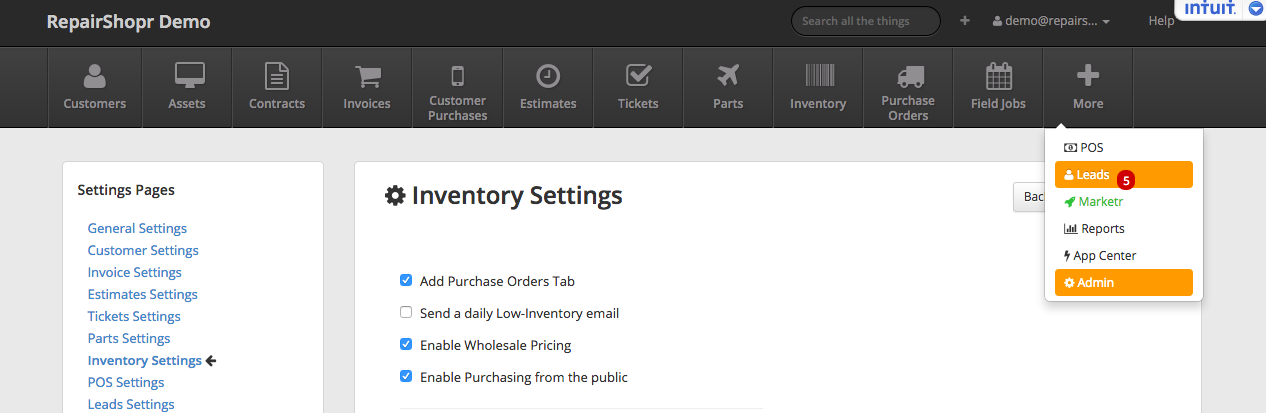Expand the demo@repairs user dropdown

coord(1051,21)
